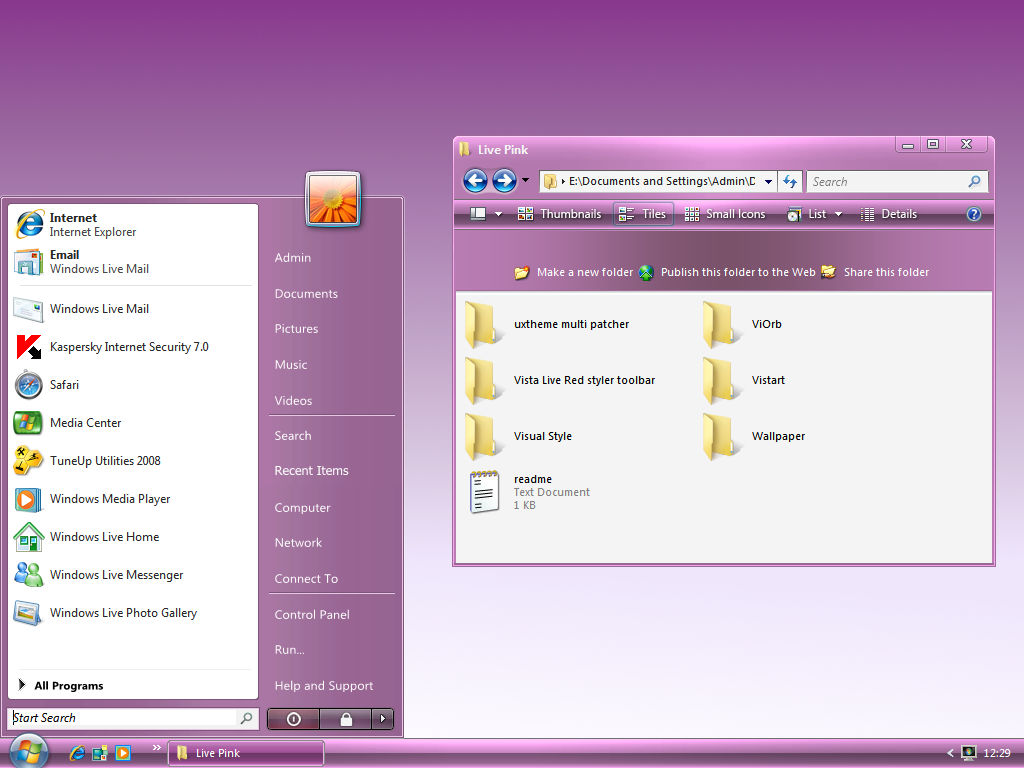Image resolution: width=1024 pixels, height=768 pixels.
Task: Click Share this folder link
Action: 885,272
